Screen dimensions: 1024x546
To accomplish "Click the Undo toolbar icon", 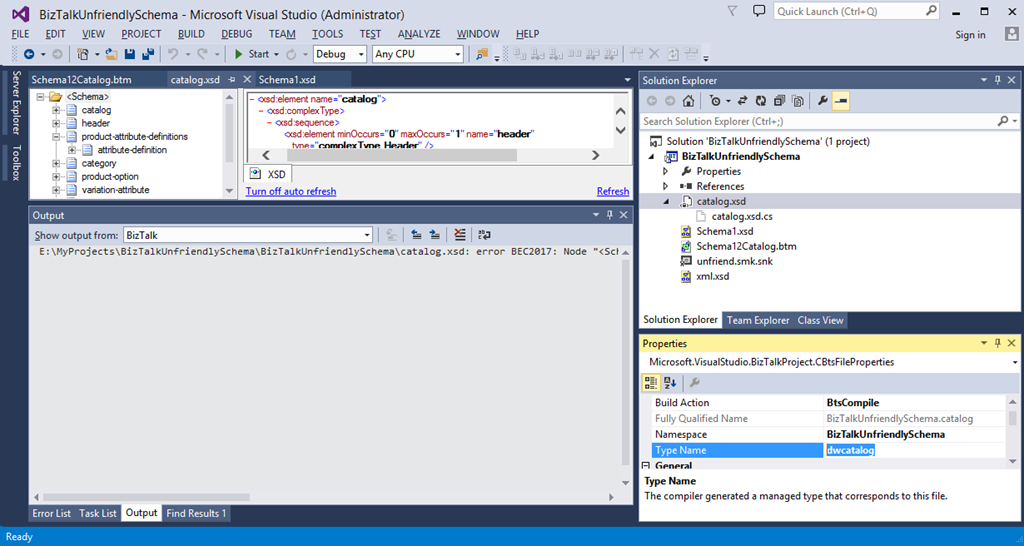I will point(173,54).
